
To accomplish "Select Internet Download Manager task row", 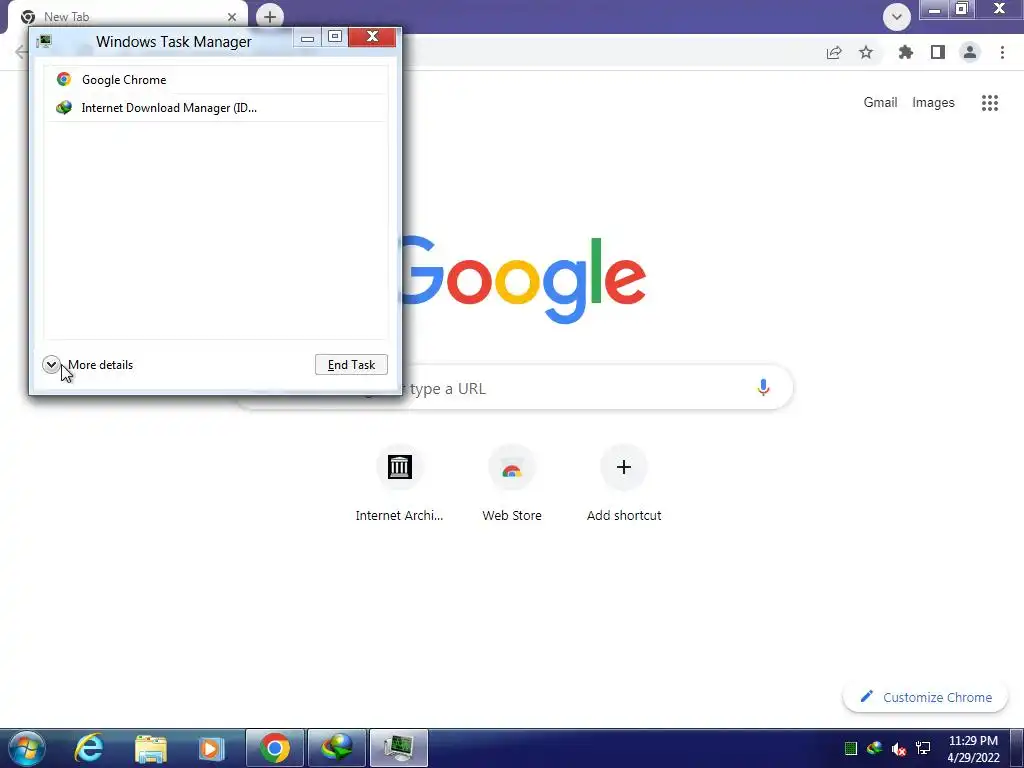I will [x=217, y=108].
